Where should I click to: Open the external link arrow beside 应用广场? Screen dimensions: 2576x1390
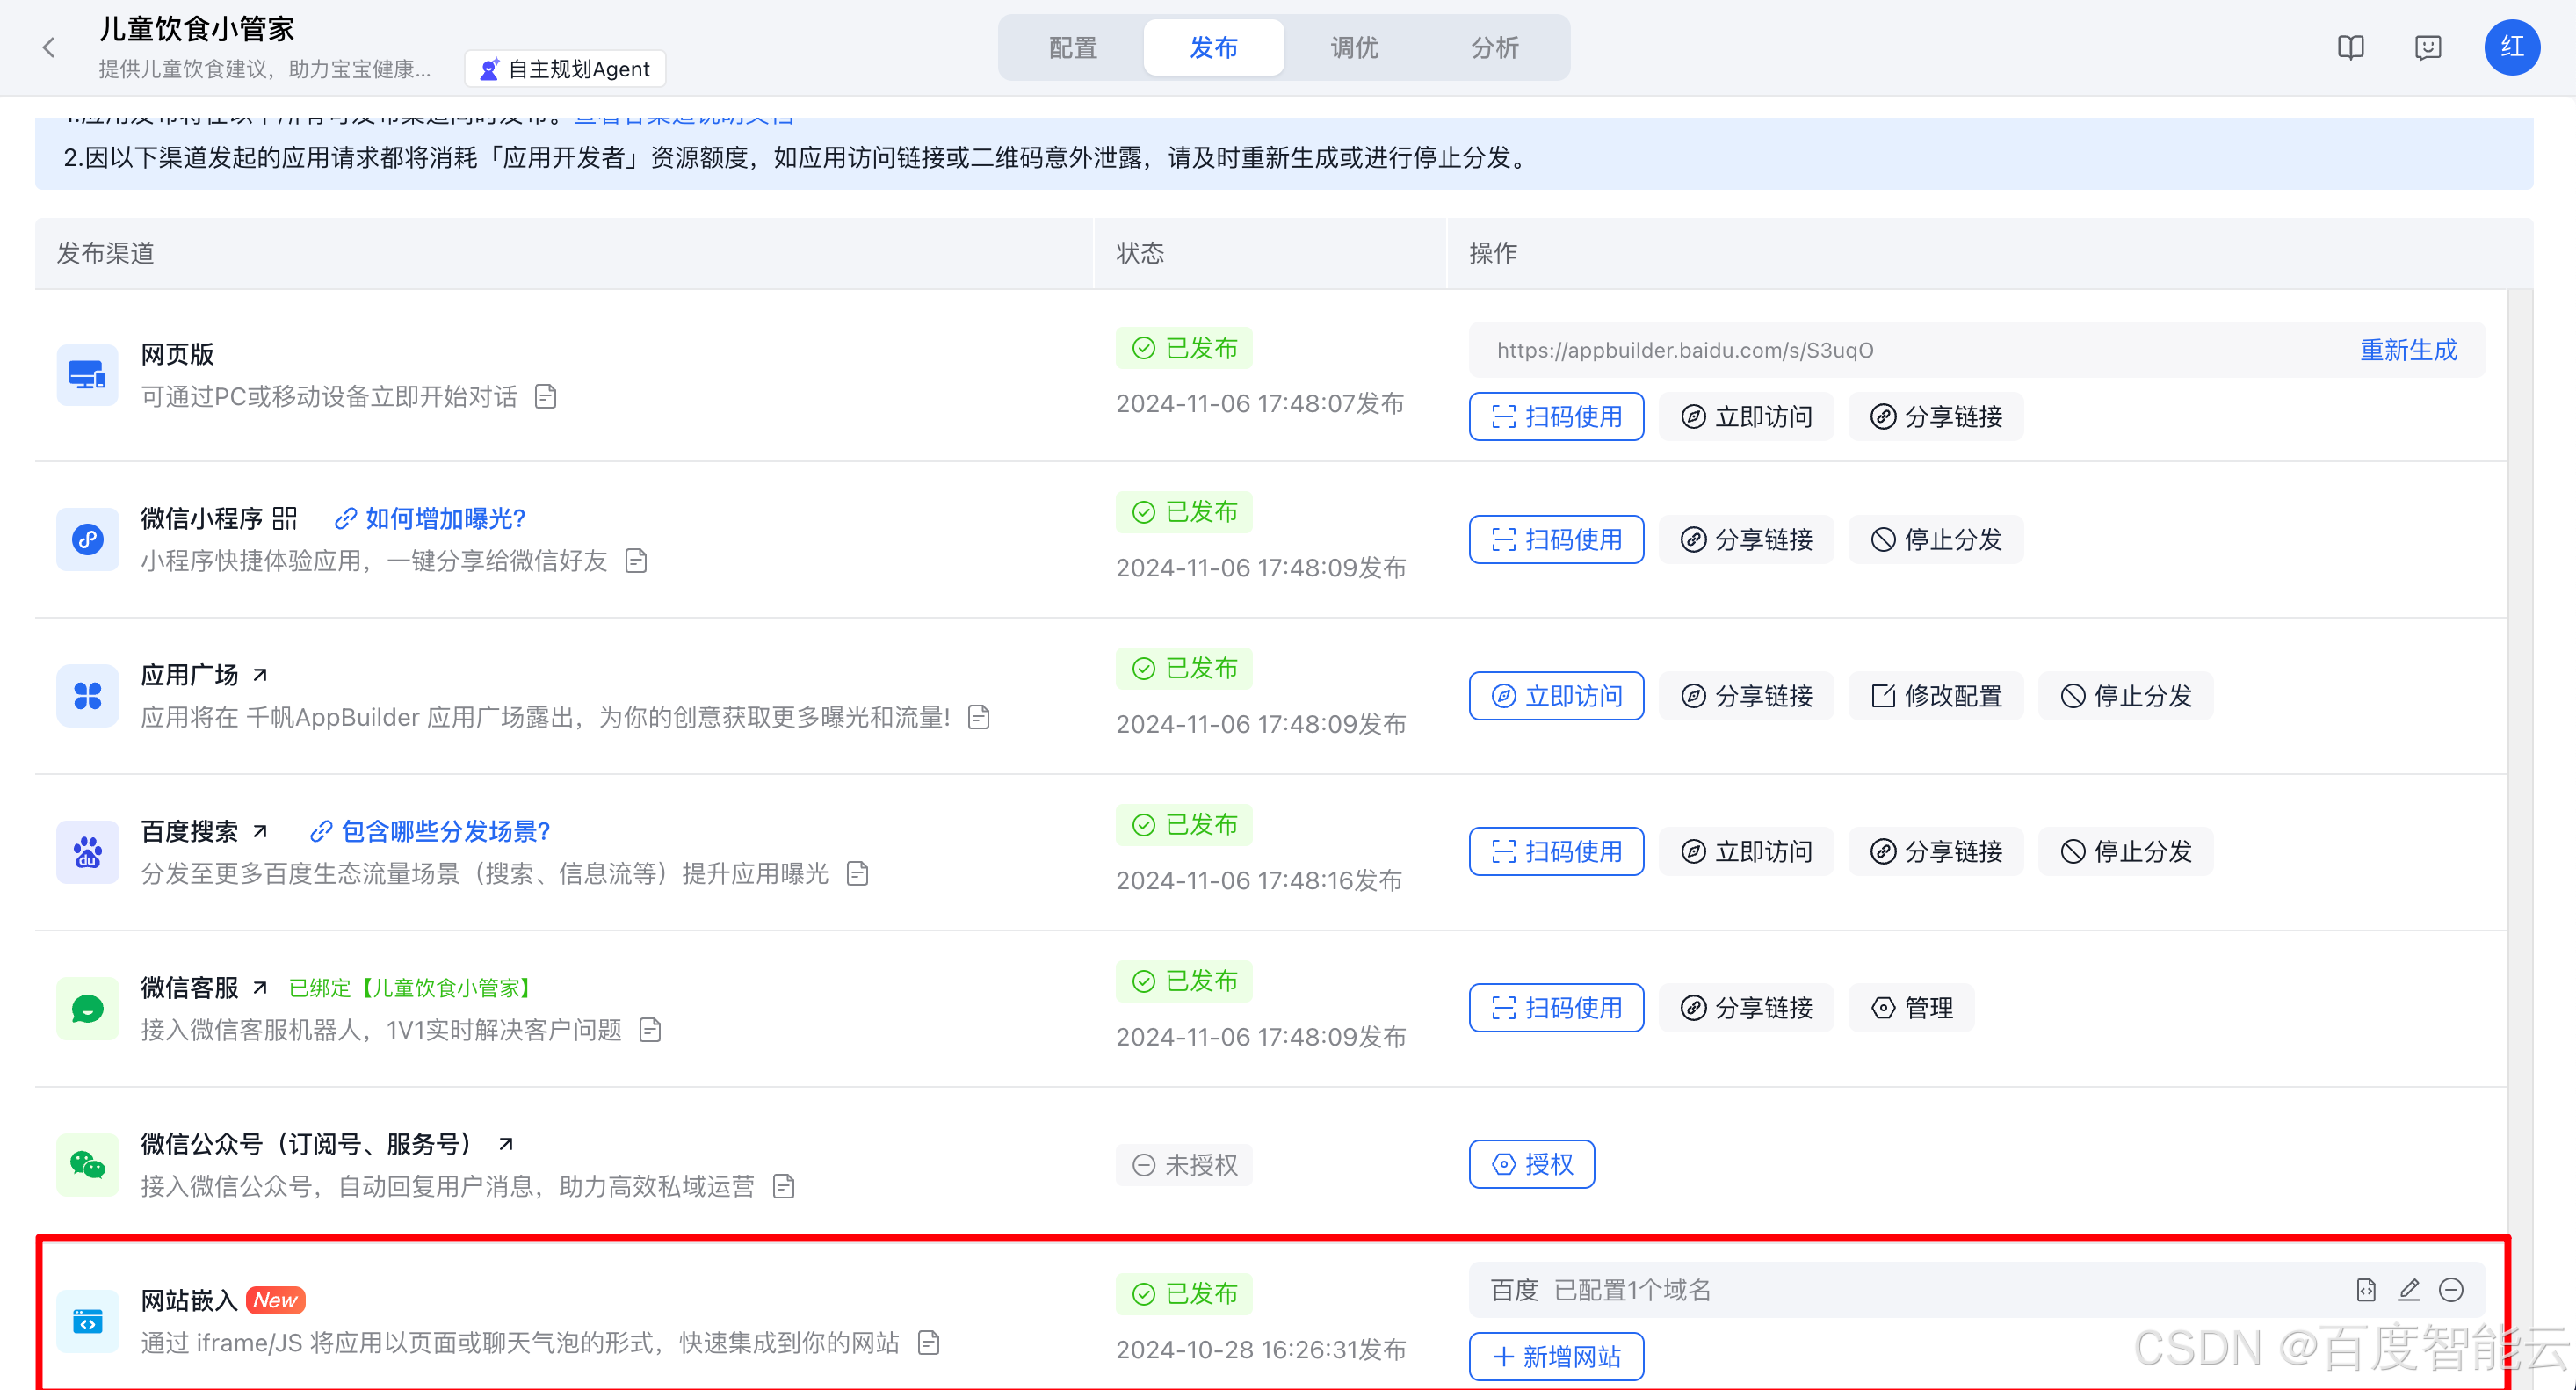tap(260, 675)
